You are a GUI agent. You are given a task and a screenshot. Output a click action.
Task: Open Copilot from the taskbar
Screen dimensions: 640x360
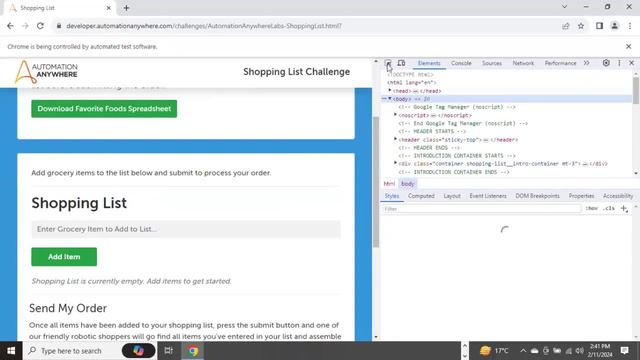138,351
